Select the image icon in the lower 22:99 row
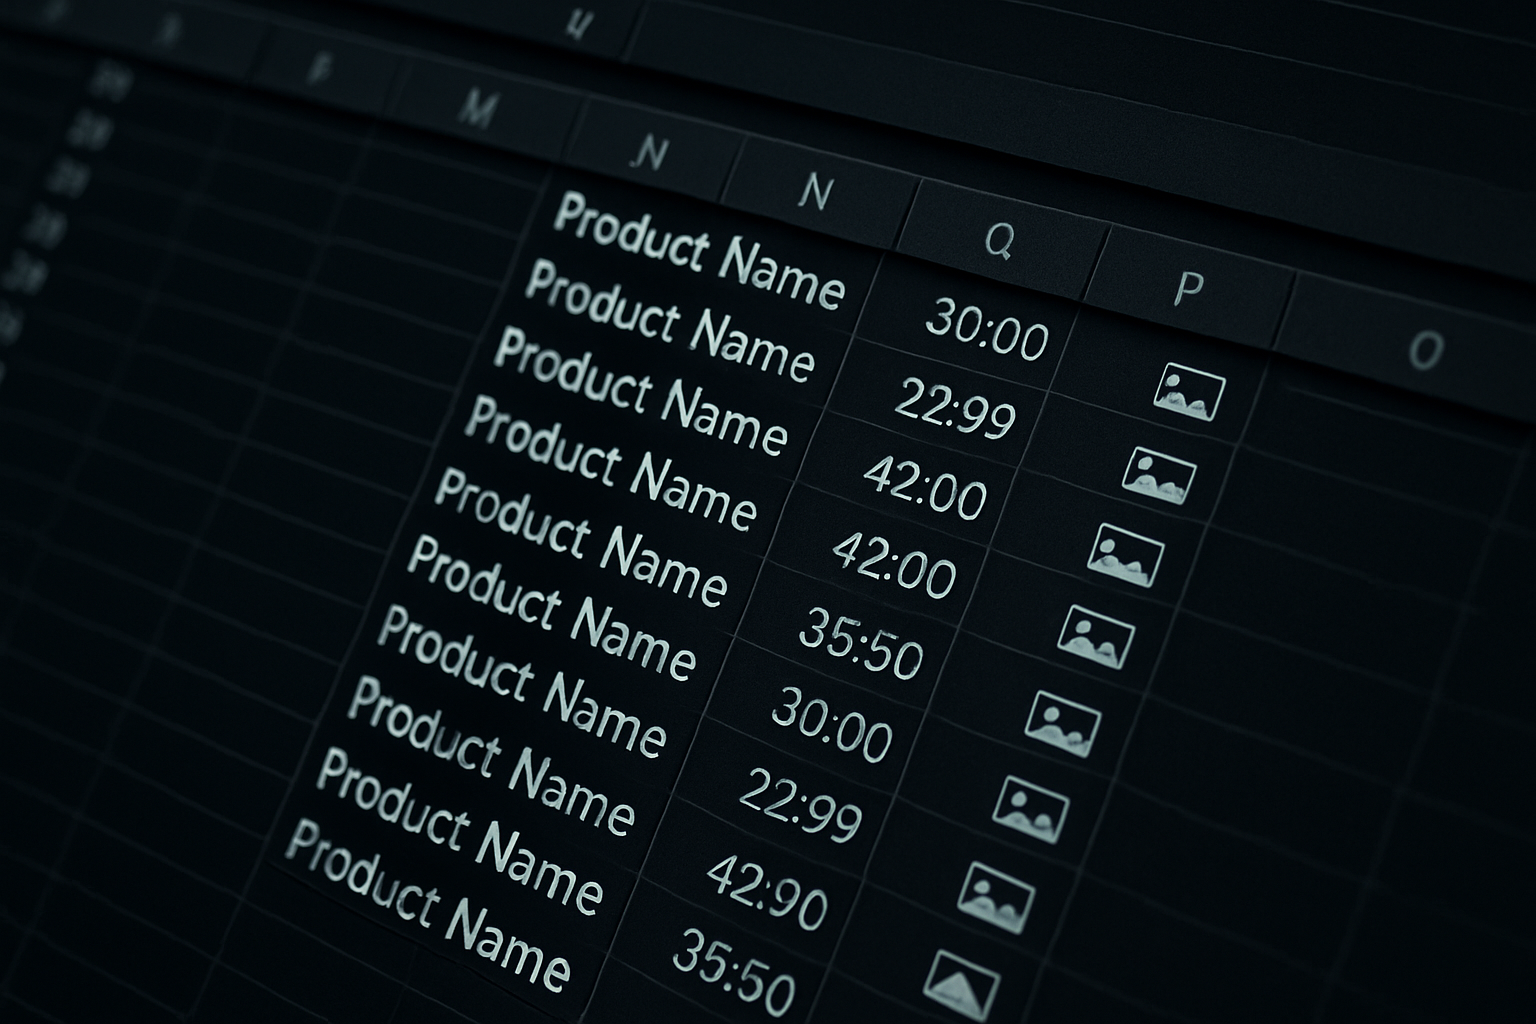The height and width of the screenshot is (1024, 1536). [1031, 807]
